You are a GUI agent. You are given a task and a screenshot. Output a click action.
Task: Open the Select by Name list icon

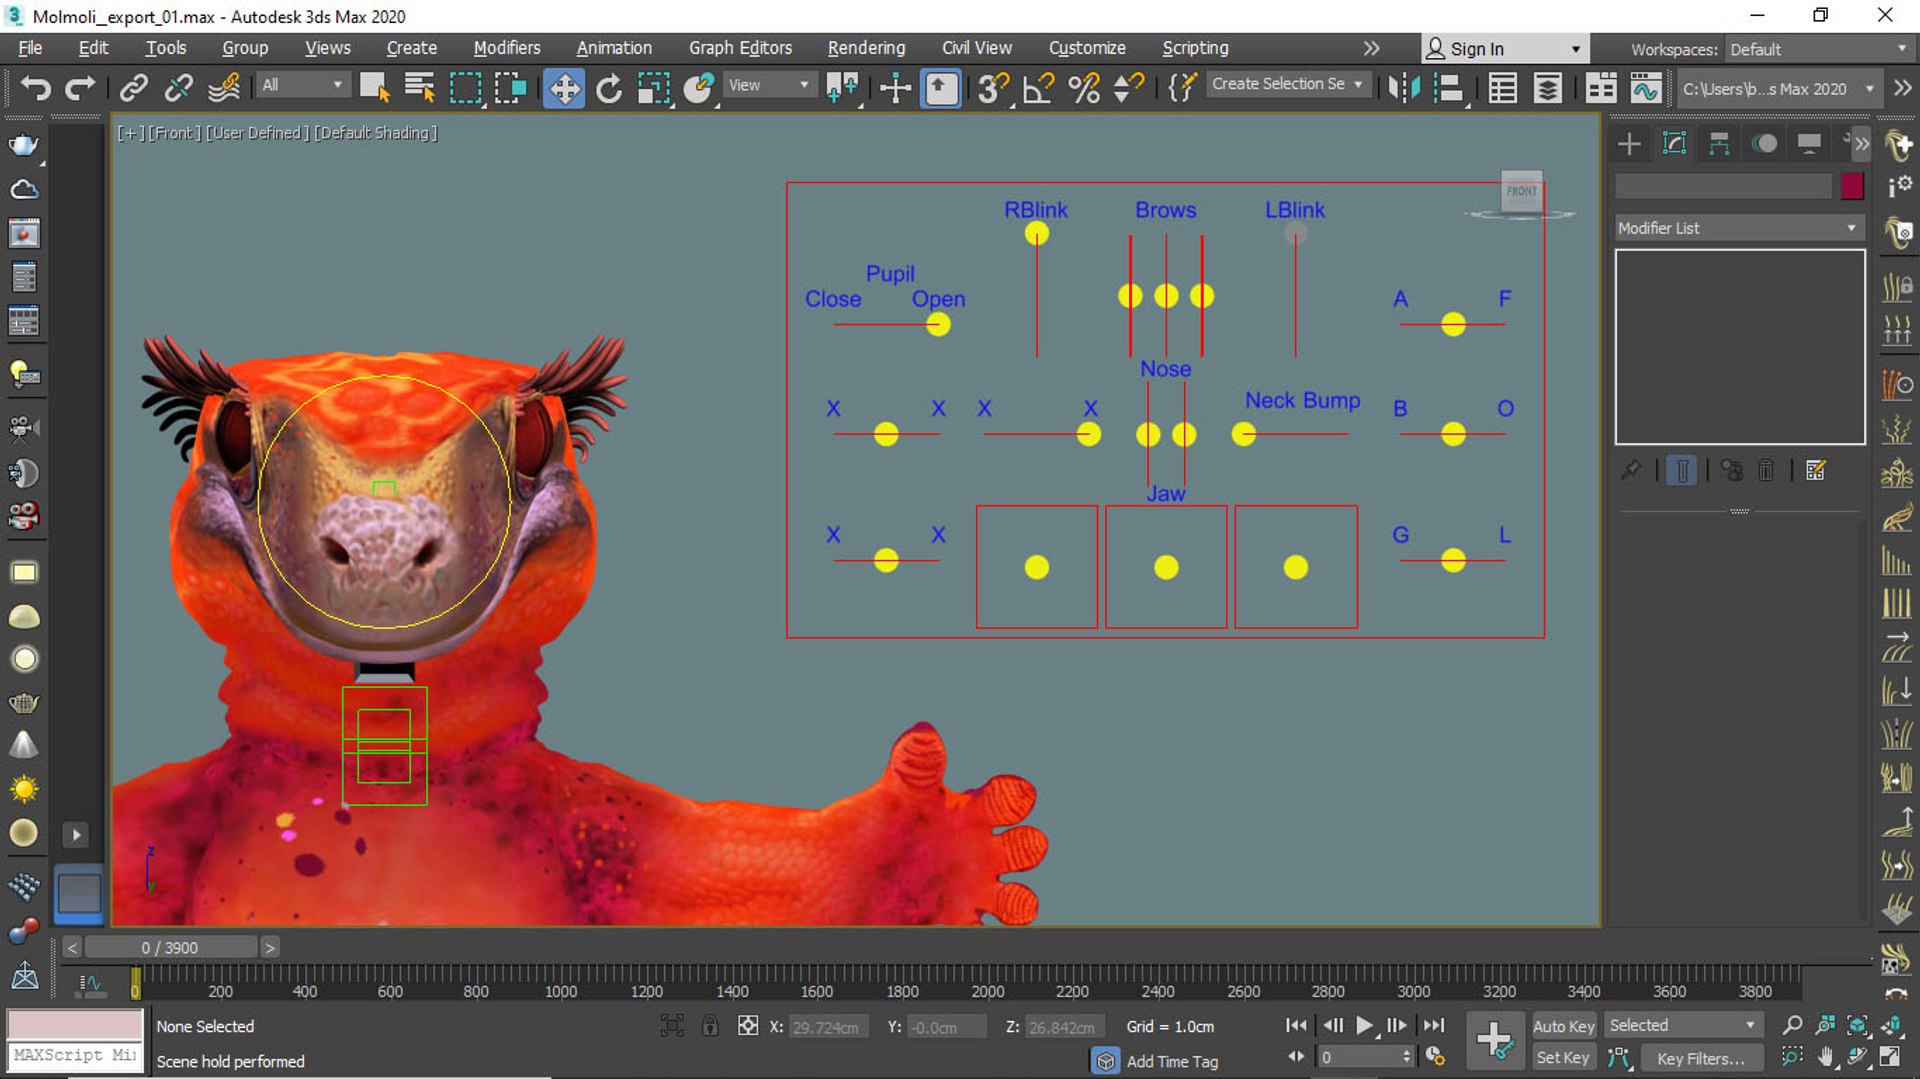coord(420,88)
